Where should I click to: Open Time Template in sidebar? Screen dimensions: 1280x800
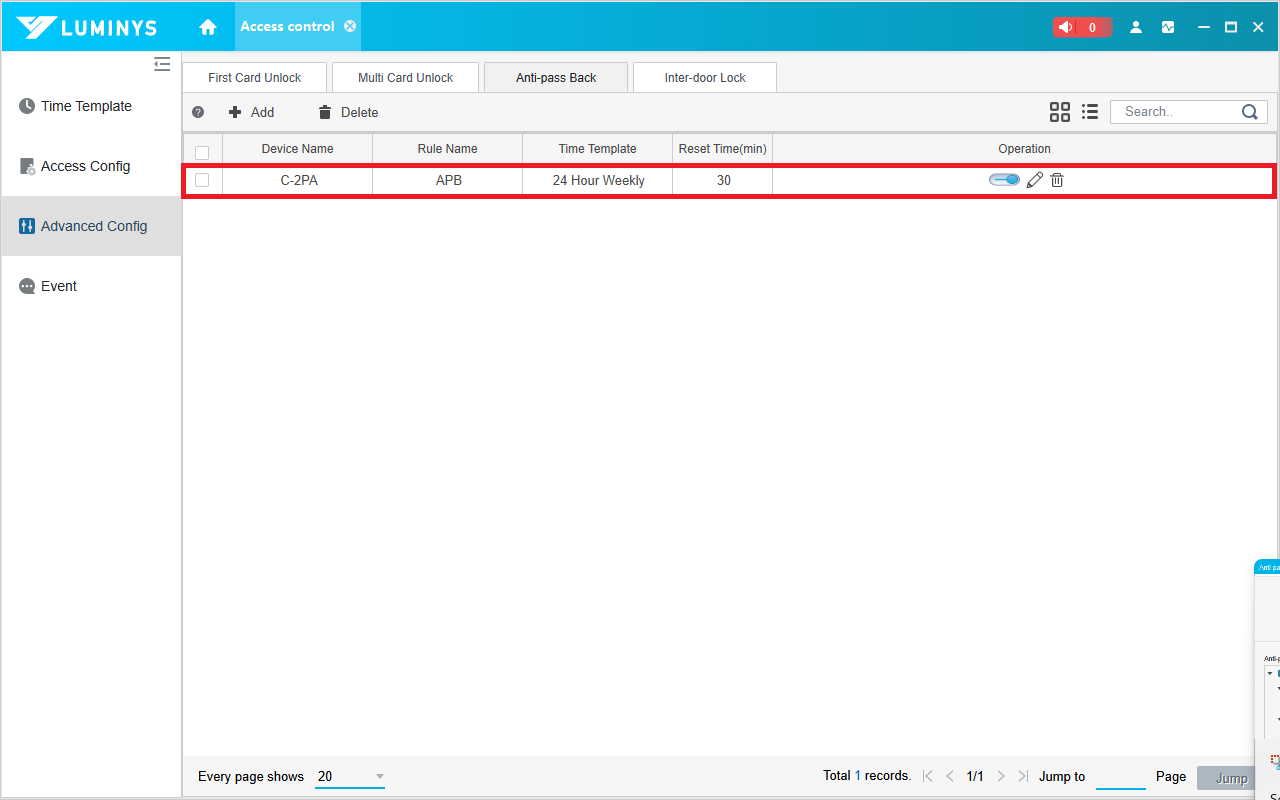pos(86,106)
